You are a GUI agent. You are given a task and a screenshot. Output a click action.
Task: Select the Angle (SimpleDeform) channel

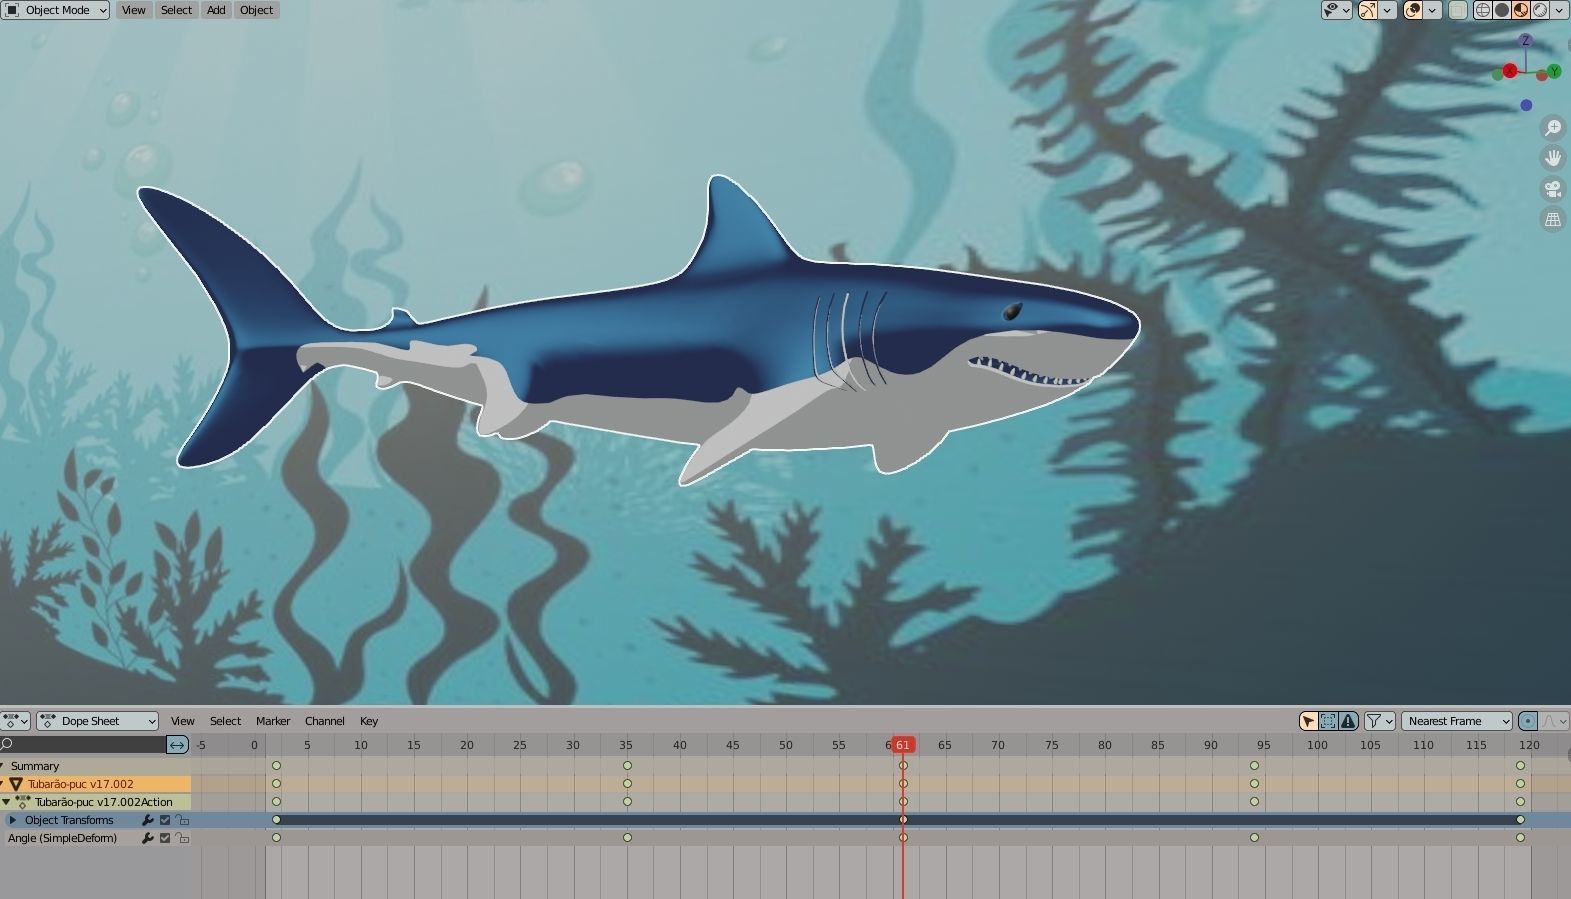(x=62, y=838)
